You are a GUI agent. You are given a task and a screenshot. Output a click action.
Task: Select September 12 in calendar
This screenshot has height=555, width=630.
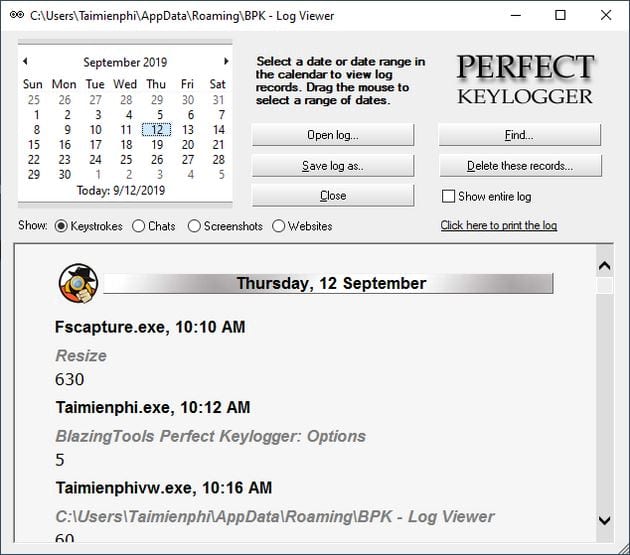(157, 130)
